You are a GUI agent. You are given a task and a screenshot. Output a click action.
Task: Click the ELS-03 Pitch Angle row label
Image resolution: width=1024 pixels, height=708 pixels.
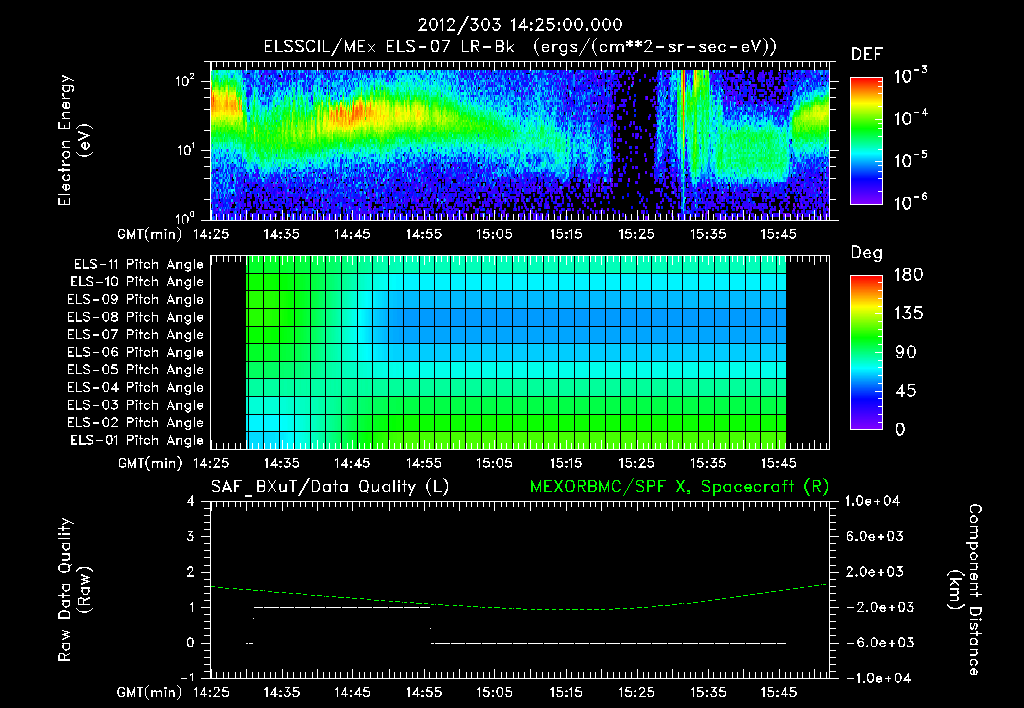(136, 406)
